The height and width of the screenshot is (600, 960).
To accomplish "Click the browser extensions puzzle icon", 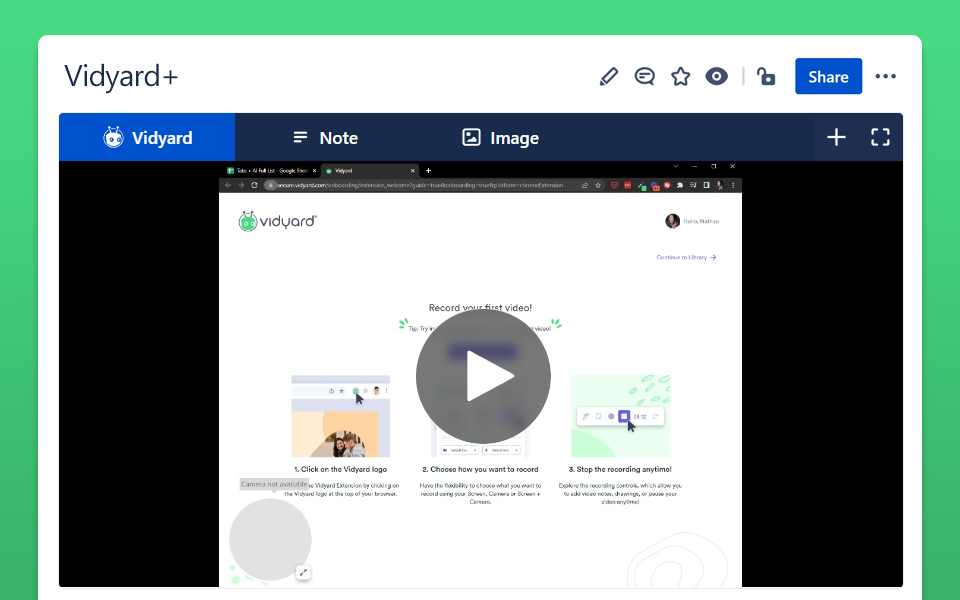I will point(680,185).
